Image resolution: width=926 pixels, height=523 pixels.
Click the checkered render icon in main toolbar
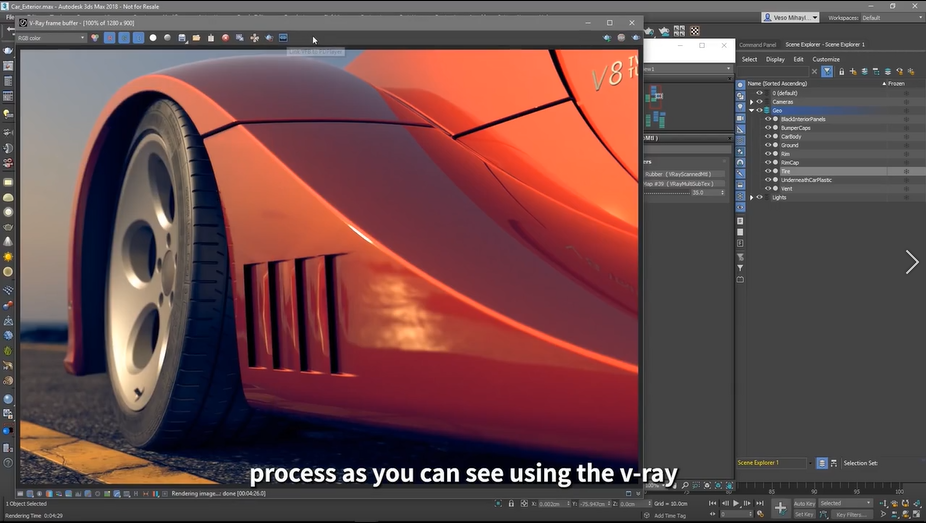pyautogui.click(x=695, y=31)
